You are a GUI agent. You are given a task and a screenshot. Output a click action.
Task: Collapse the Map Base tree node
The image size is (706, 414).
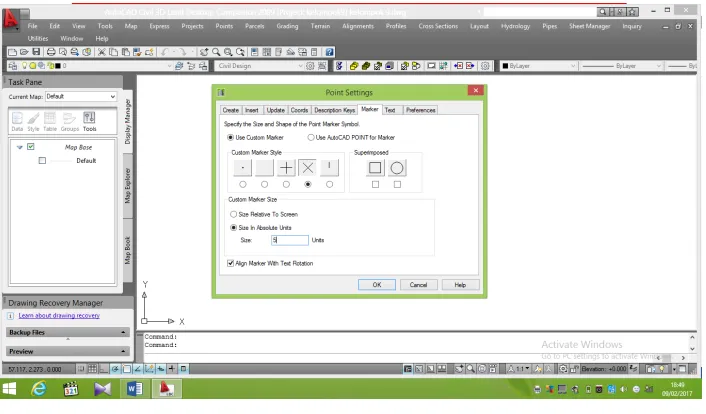(19, 147)
